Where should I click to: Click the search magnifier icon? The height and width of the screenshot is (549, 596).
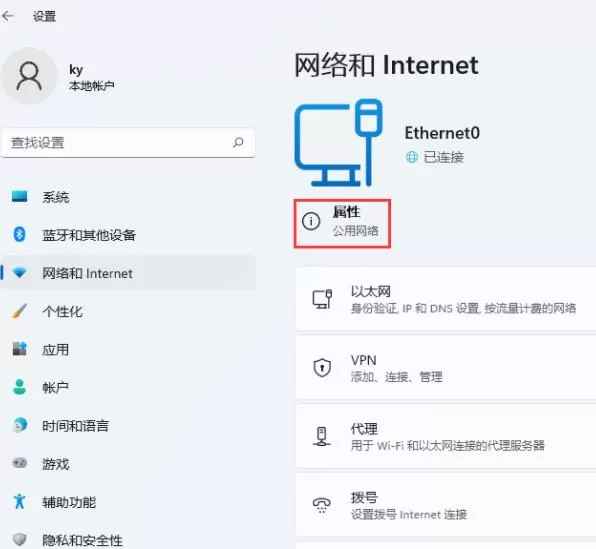[238, 143]
